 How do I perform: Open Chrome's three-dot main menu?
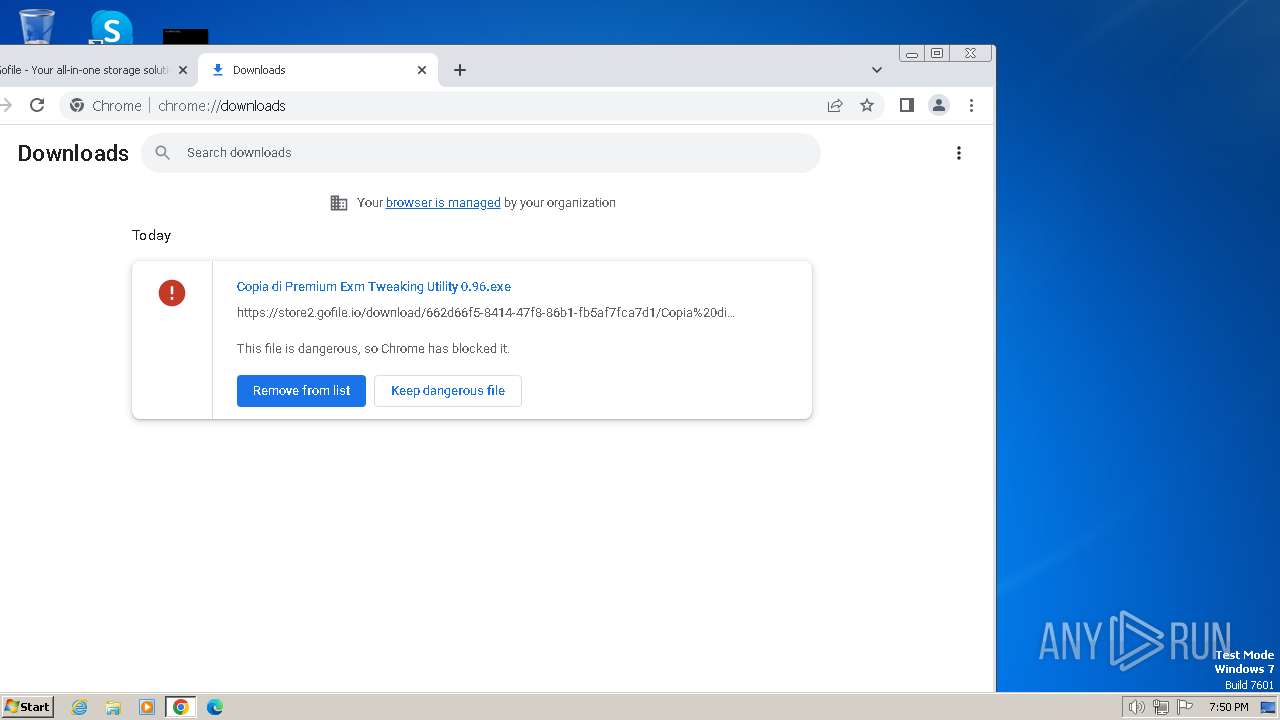(x=971, y=105)
